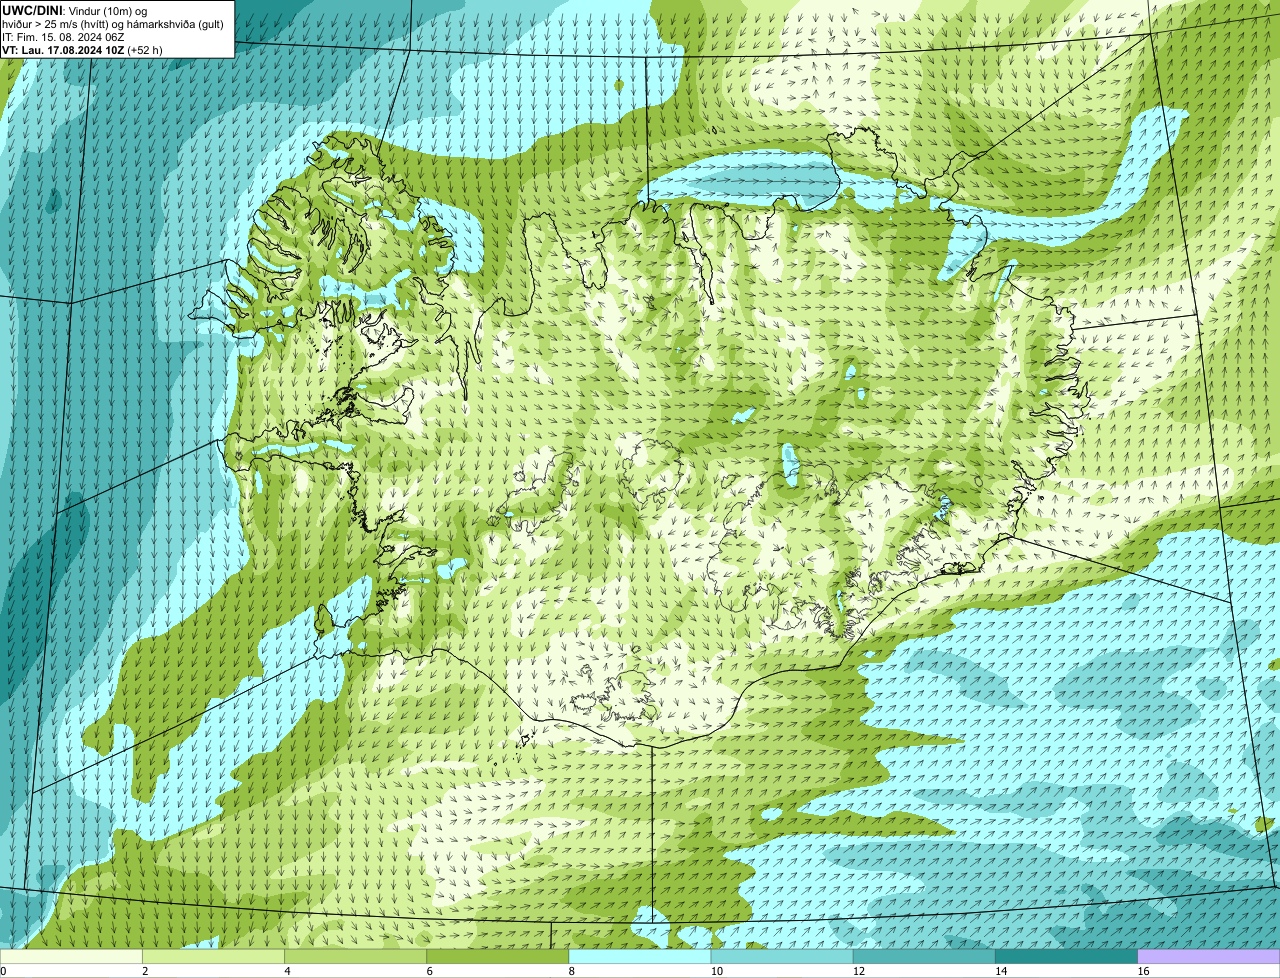Click the legend scale label "14"

coord(1001,971)
